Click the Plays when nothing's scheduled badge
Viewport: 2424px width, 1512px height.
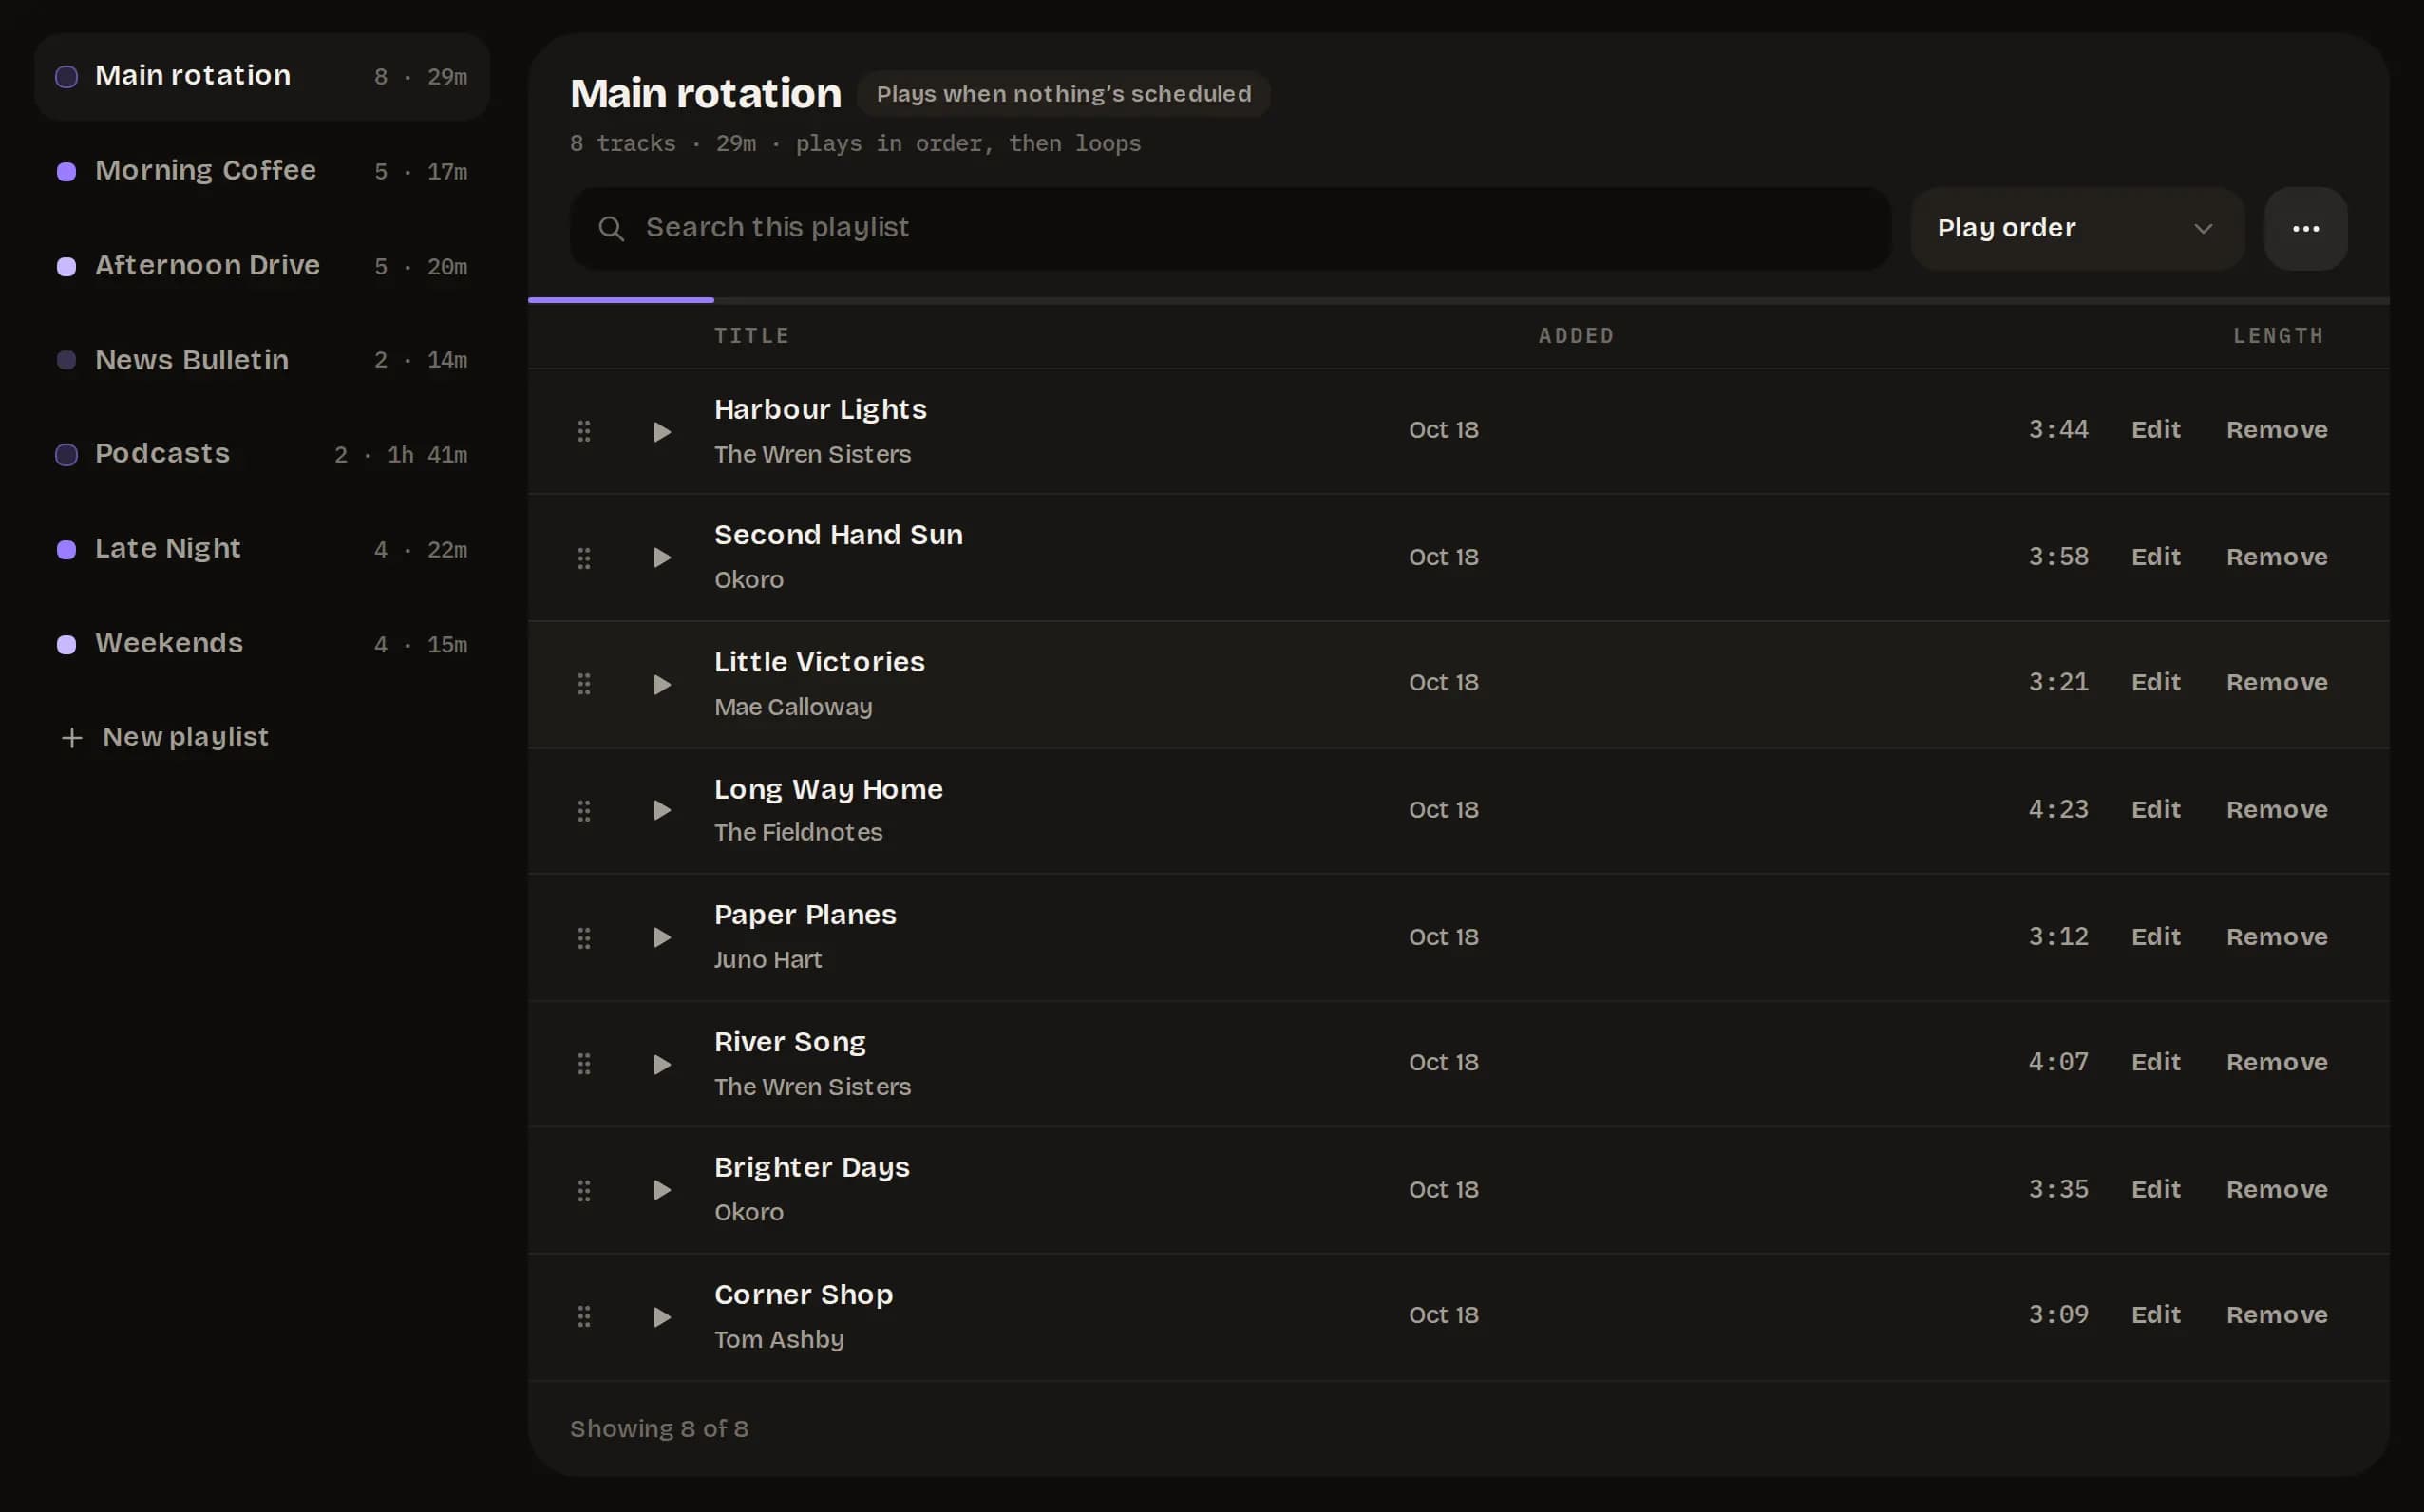point(1064,94)
